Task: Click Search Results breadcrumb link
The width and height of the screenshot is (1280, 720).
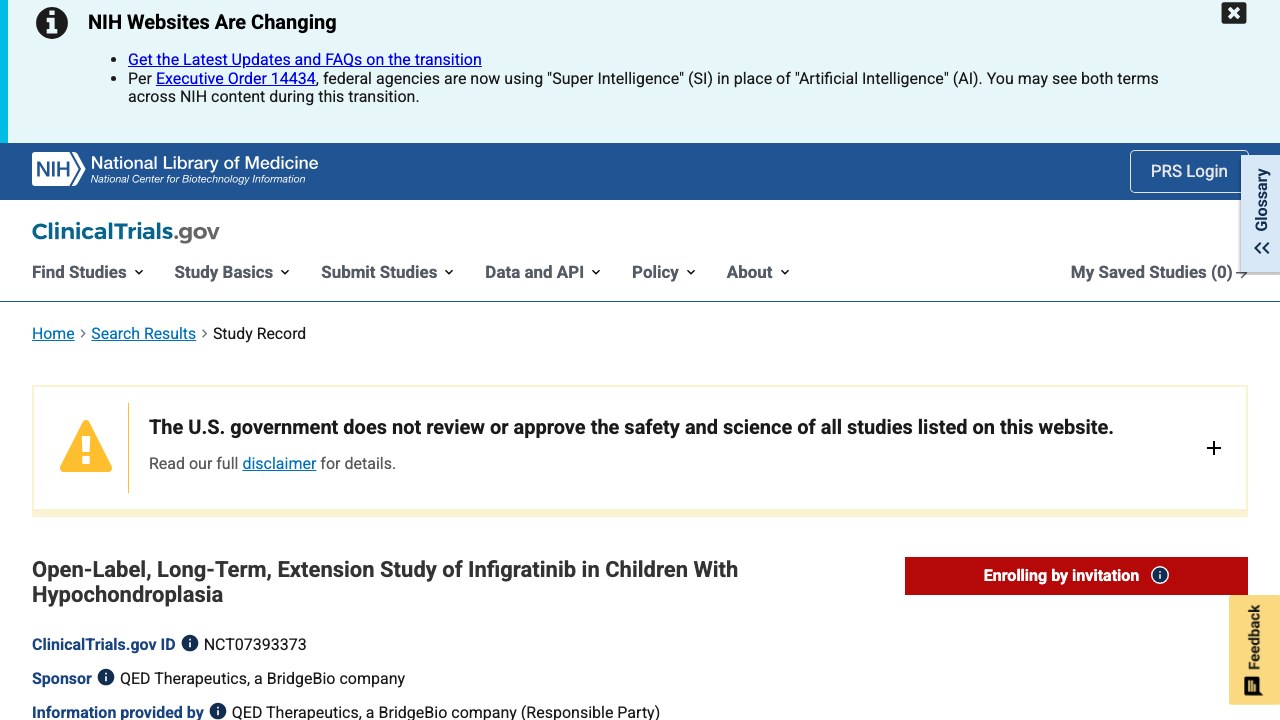Action: pyautogui.click(x=143, y=333)
